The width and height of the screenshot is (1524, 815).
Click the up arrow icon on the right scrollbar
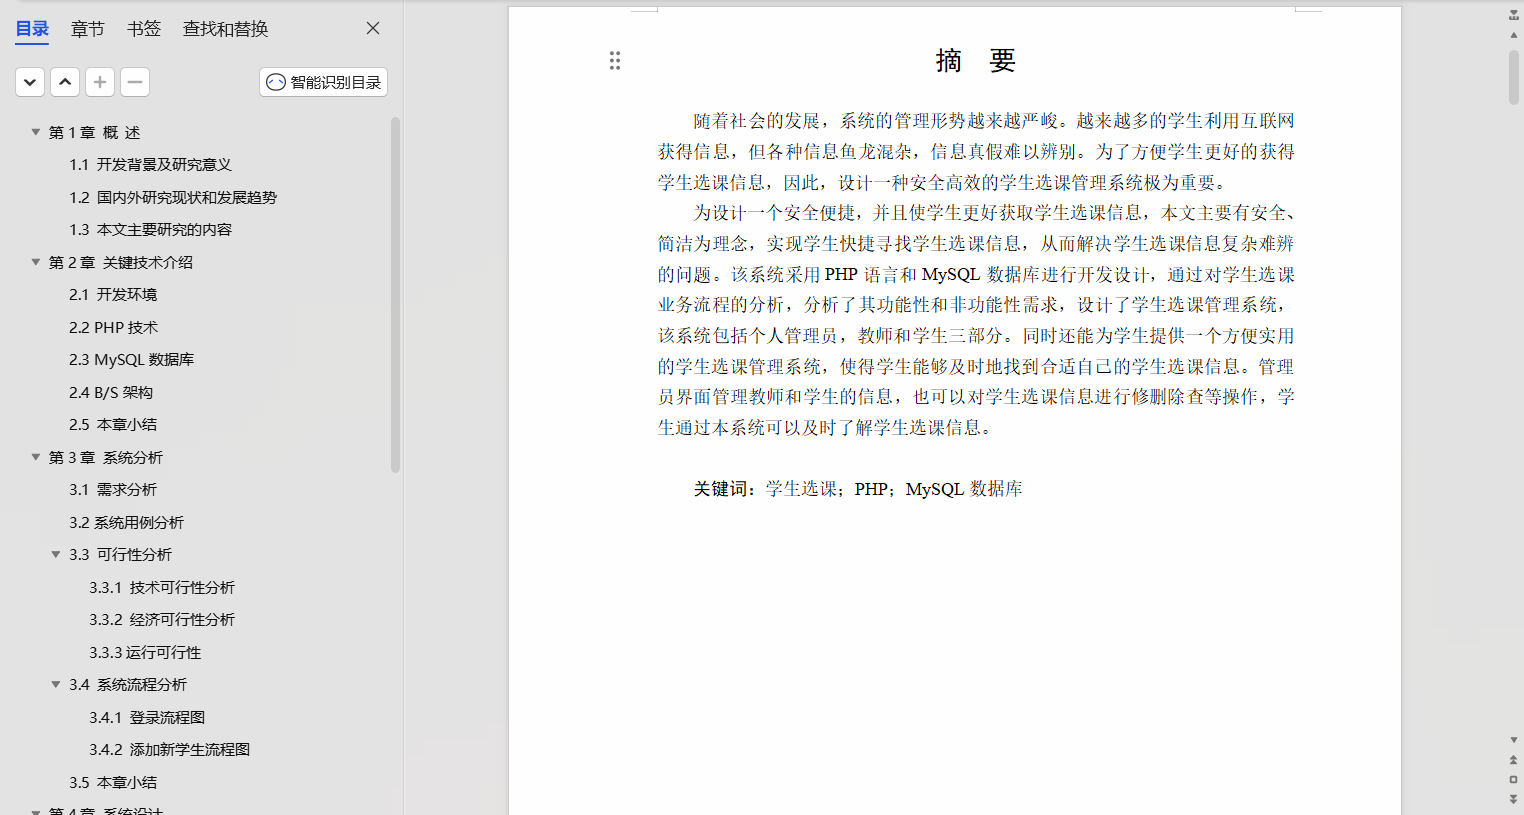1513,33
